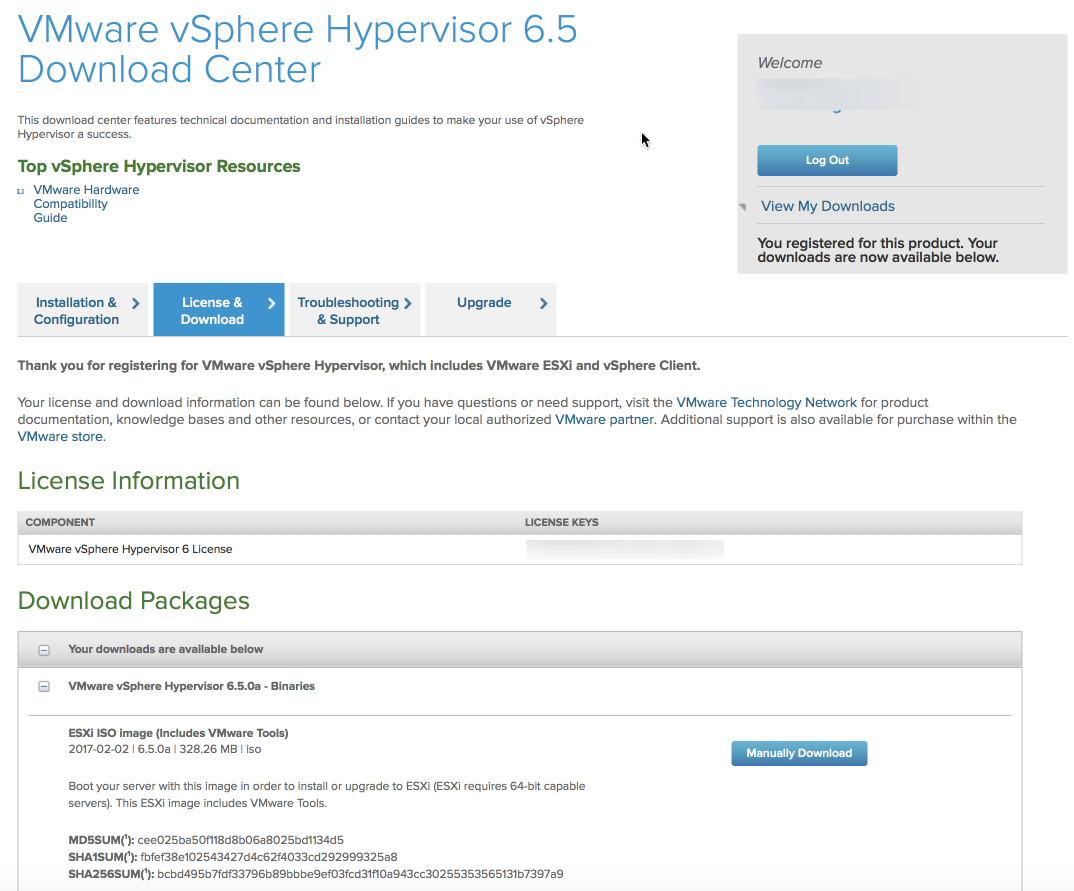Follow the VMware partner link
The width and height of the screenshot is (1074, 891).
[603, 419]
